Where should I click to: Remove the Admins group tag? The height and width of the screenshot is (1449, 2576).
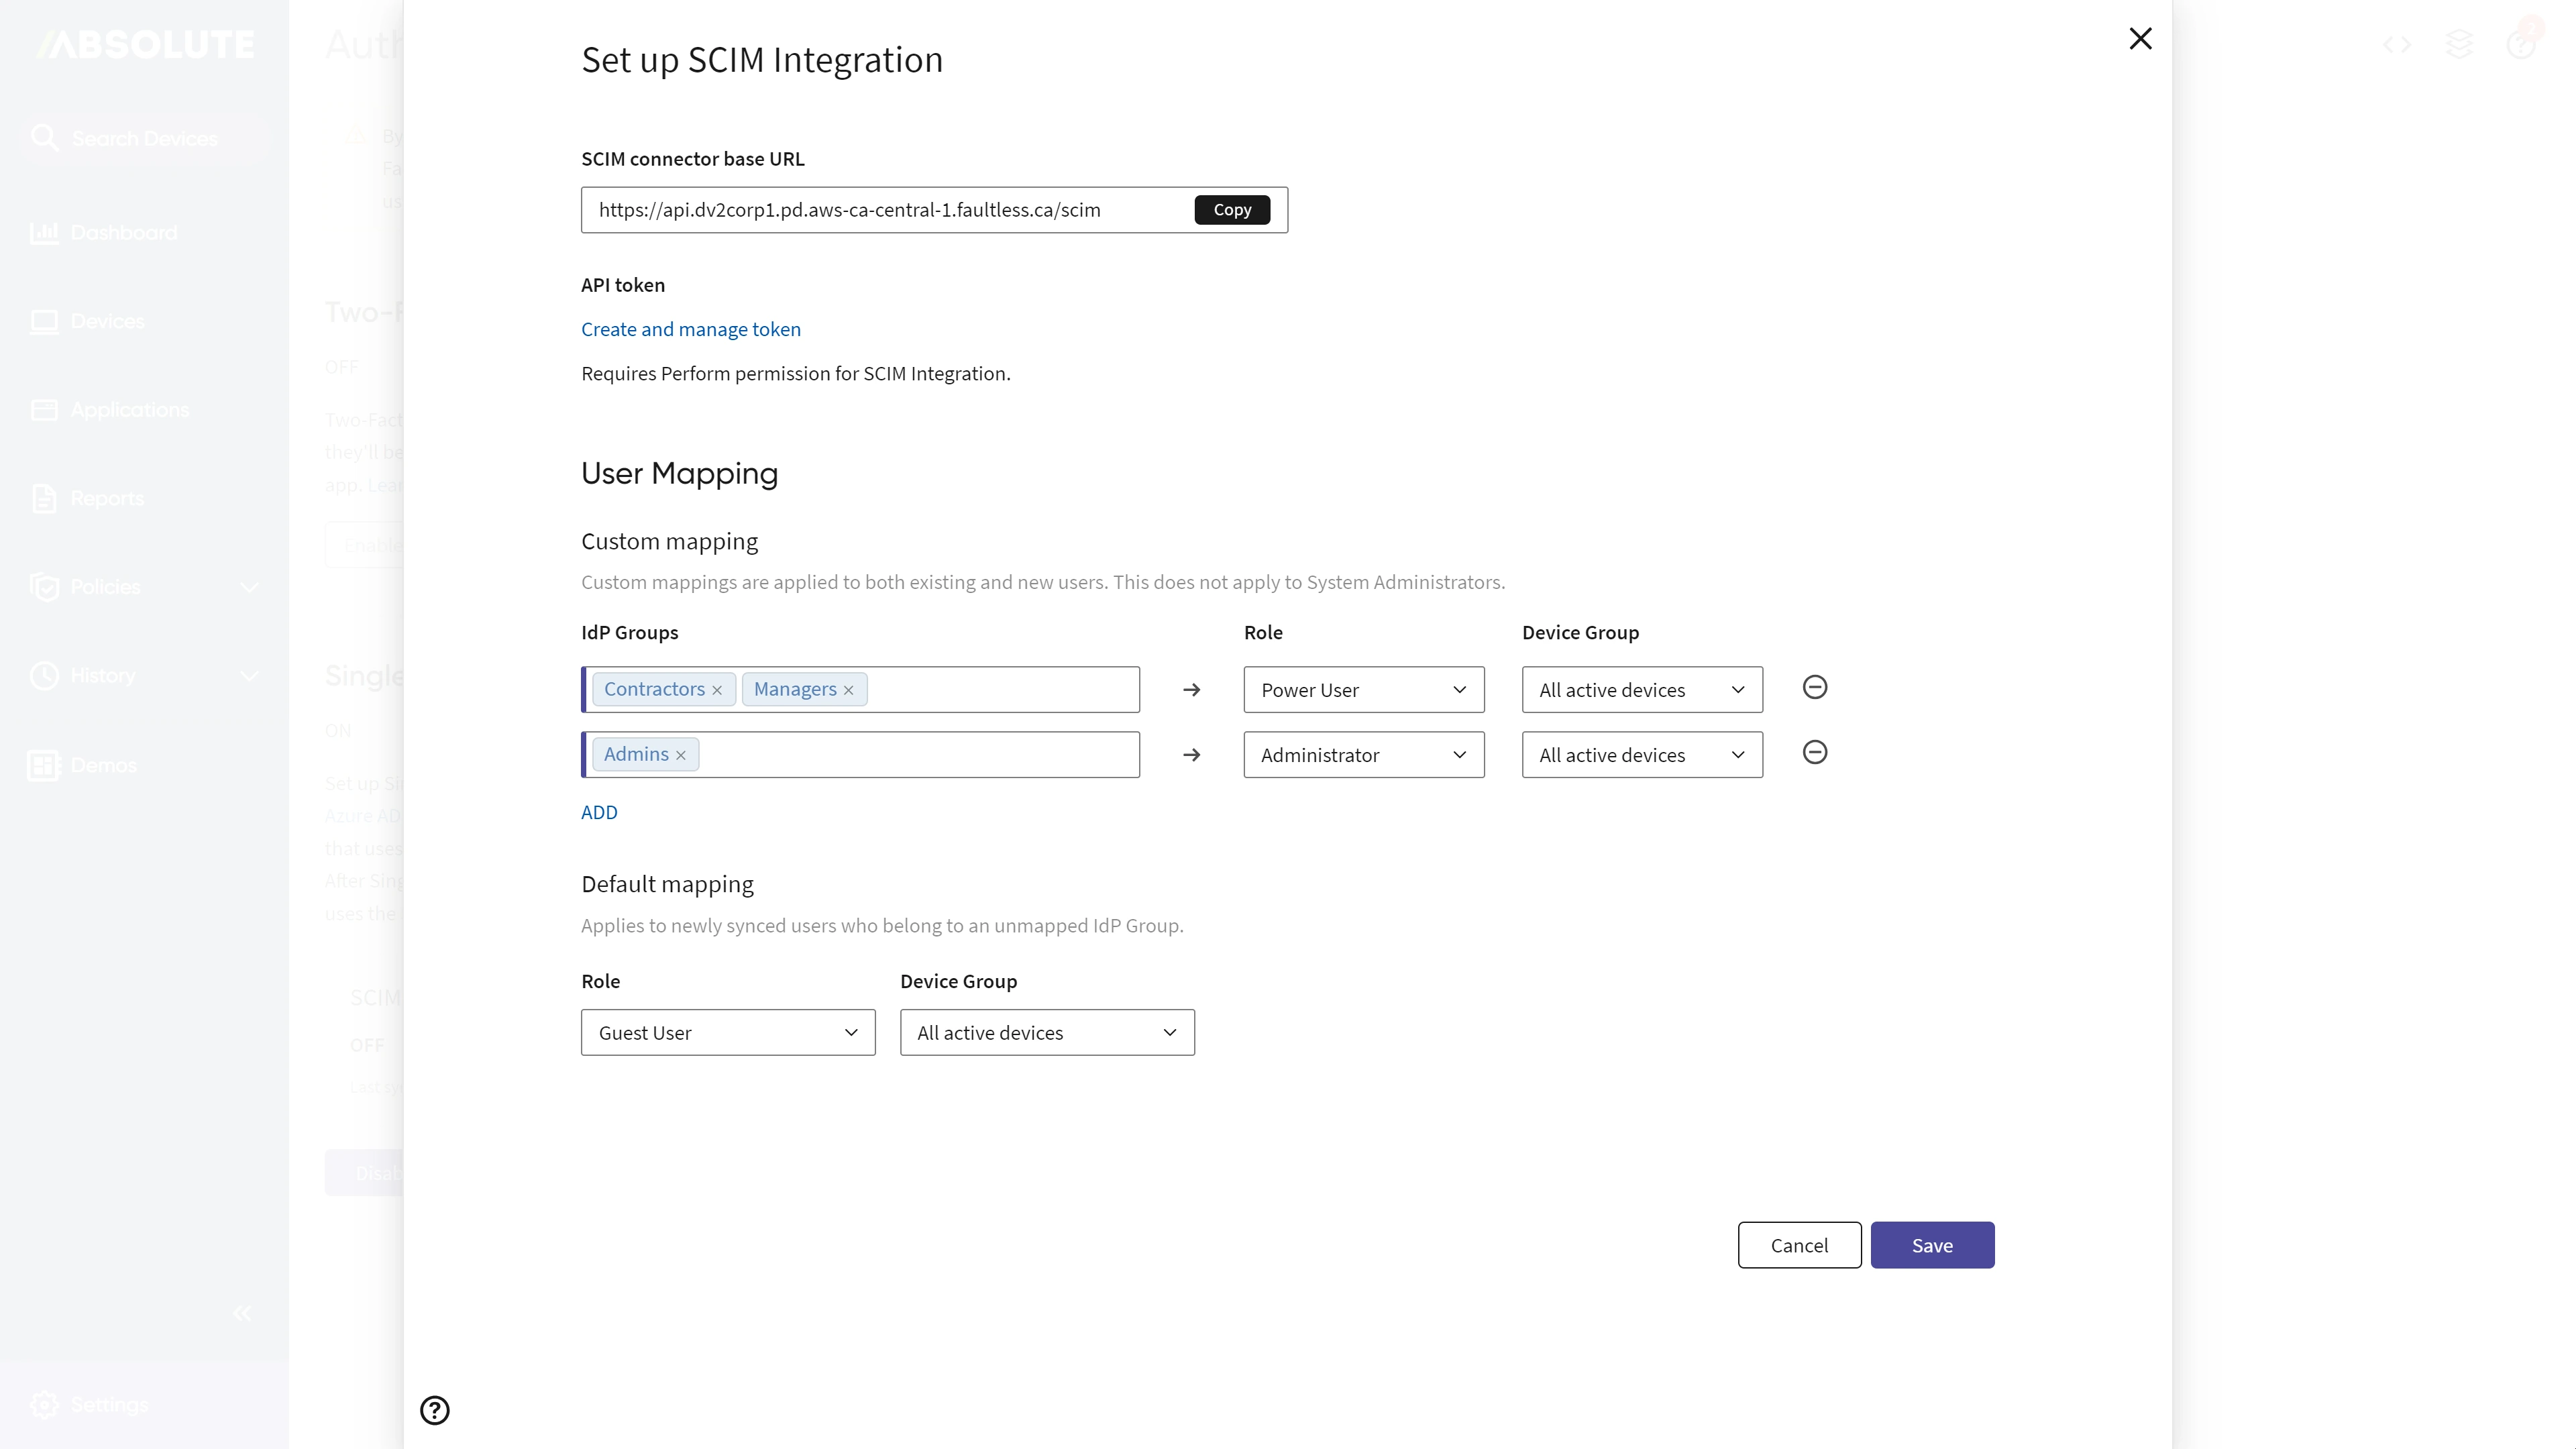pyautogui.click(x=681, y=755)
